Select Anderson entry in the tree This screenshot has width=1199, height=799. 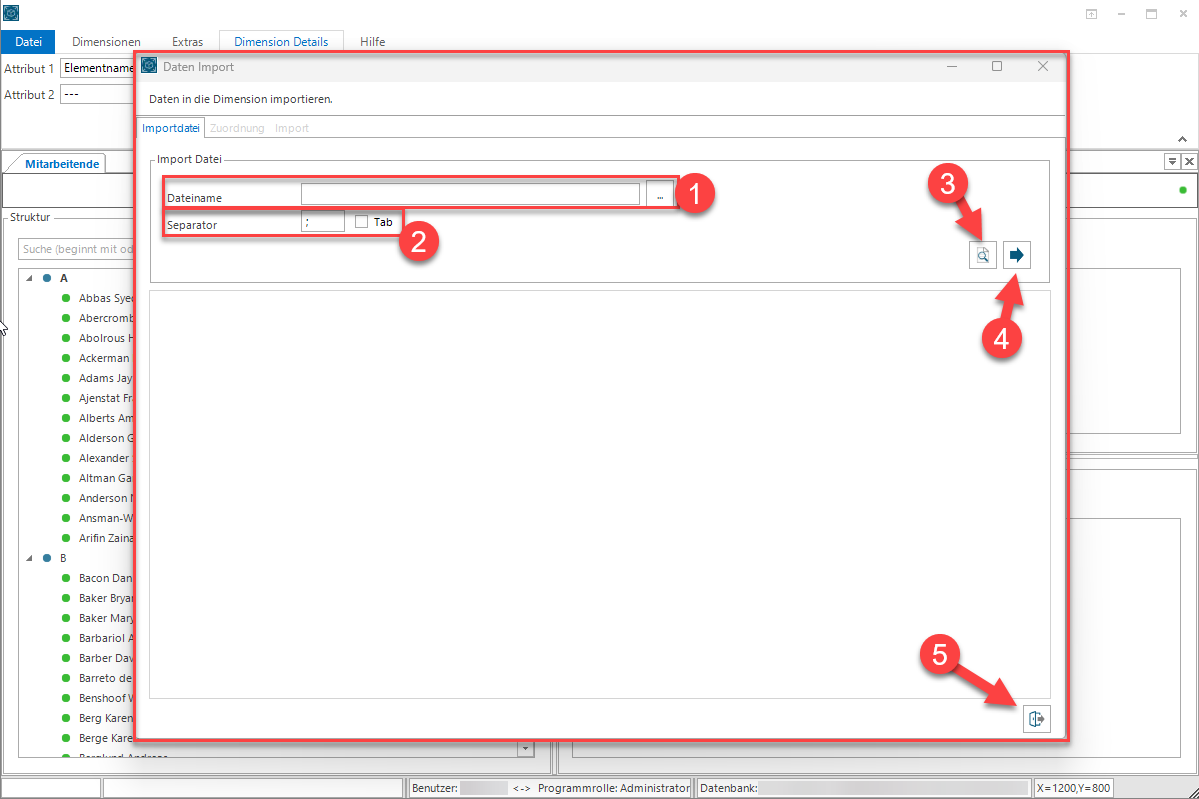106,498
